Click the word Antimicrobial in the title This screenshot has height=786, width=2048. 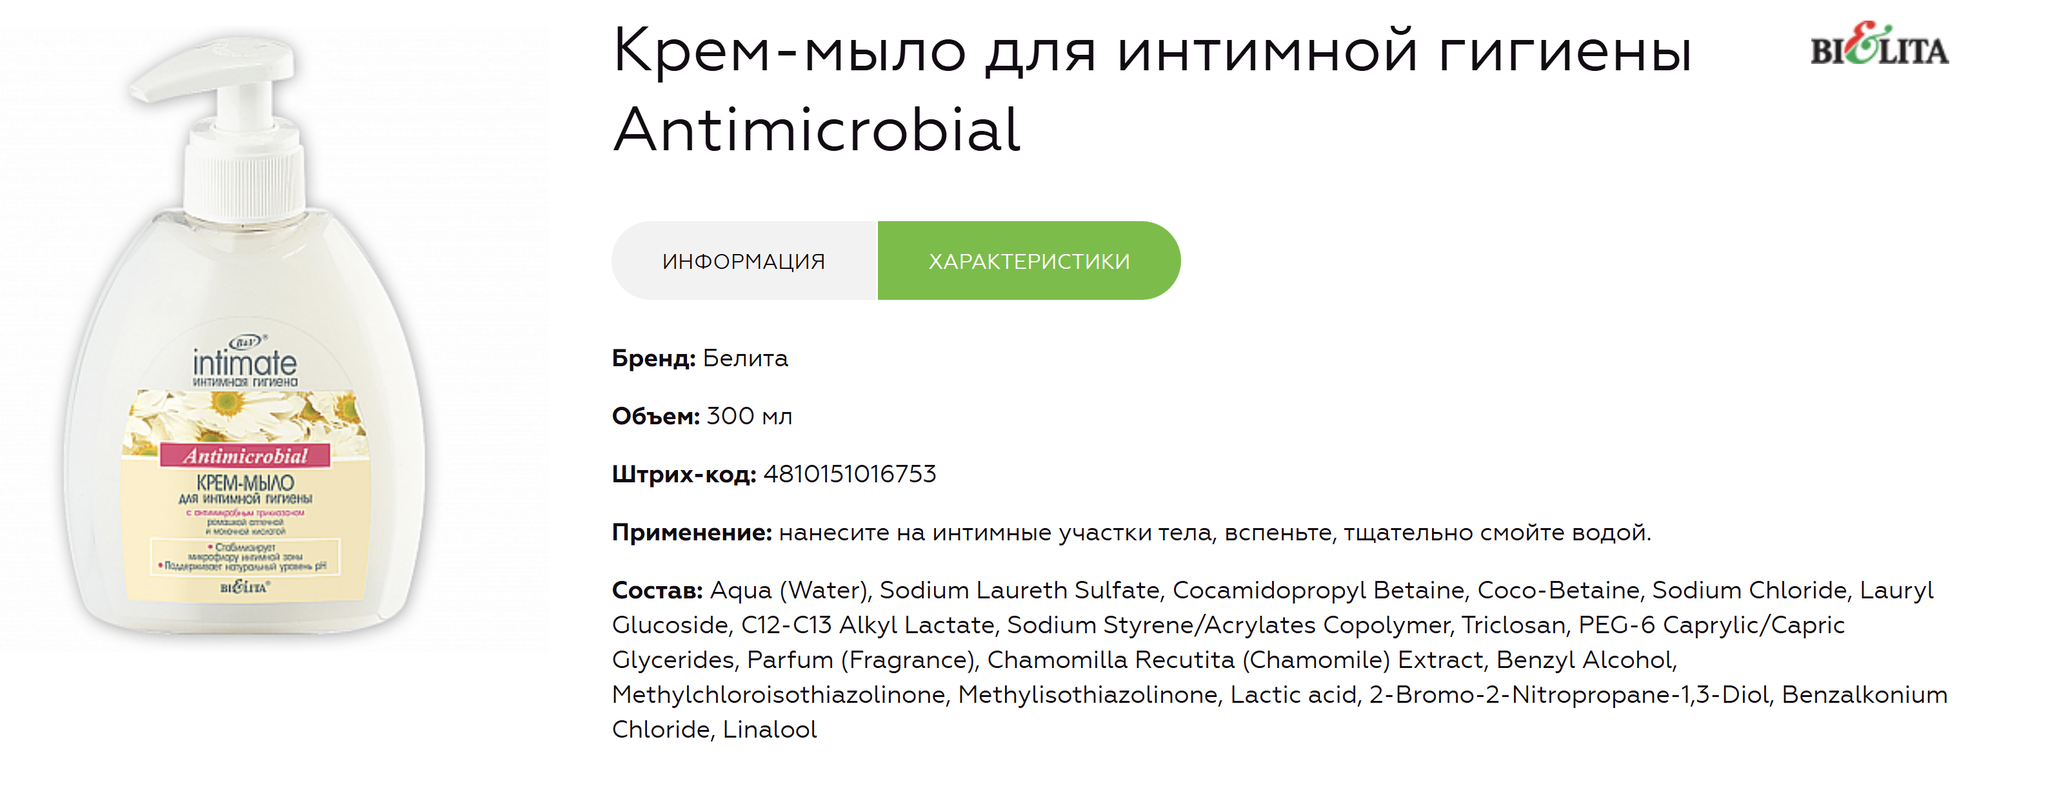[x=817, y=130]
